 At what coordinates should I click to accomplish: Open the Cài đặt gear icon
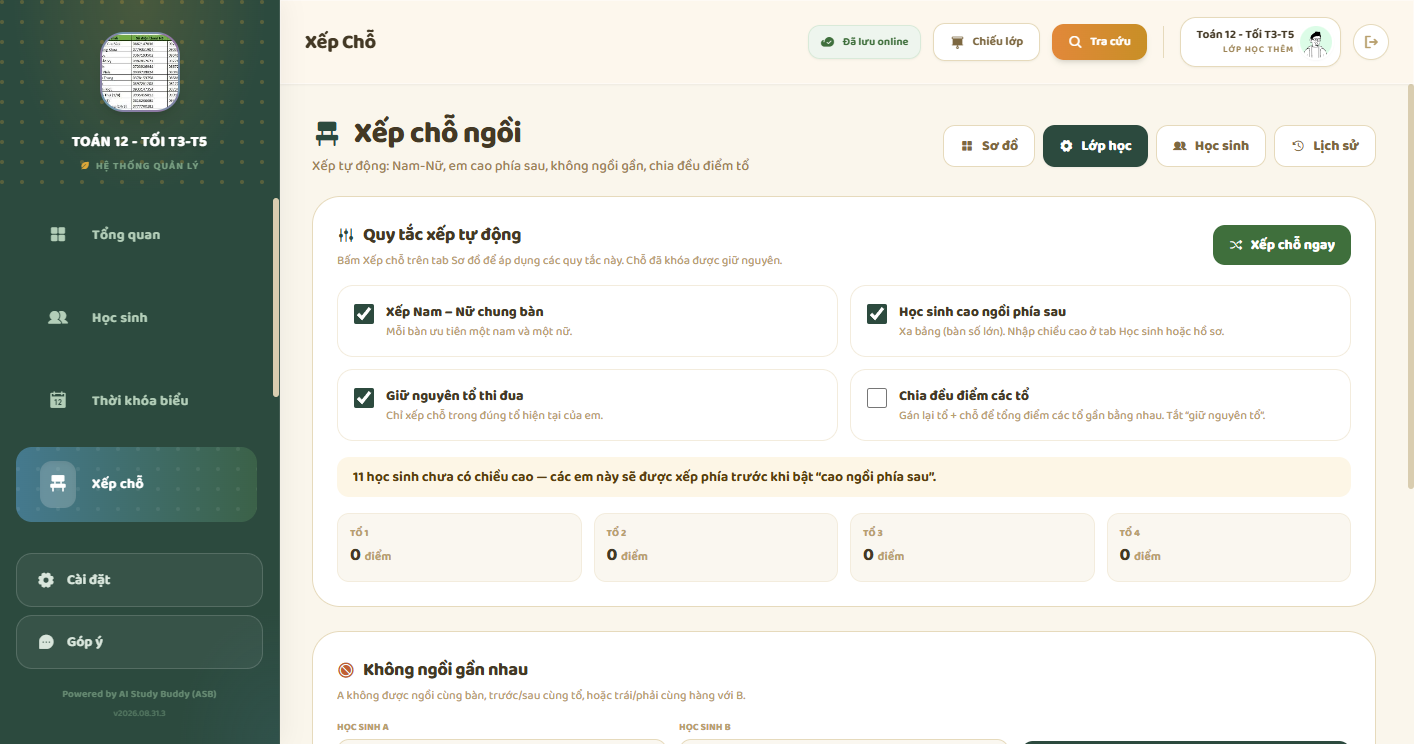[46, 580]
